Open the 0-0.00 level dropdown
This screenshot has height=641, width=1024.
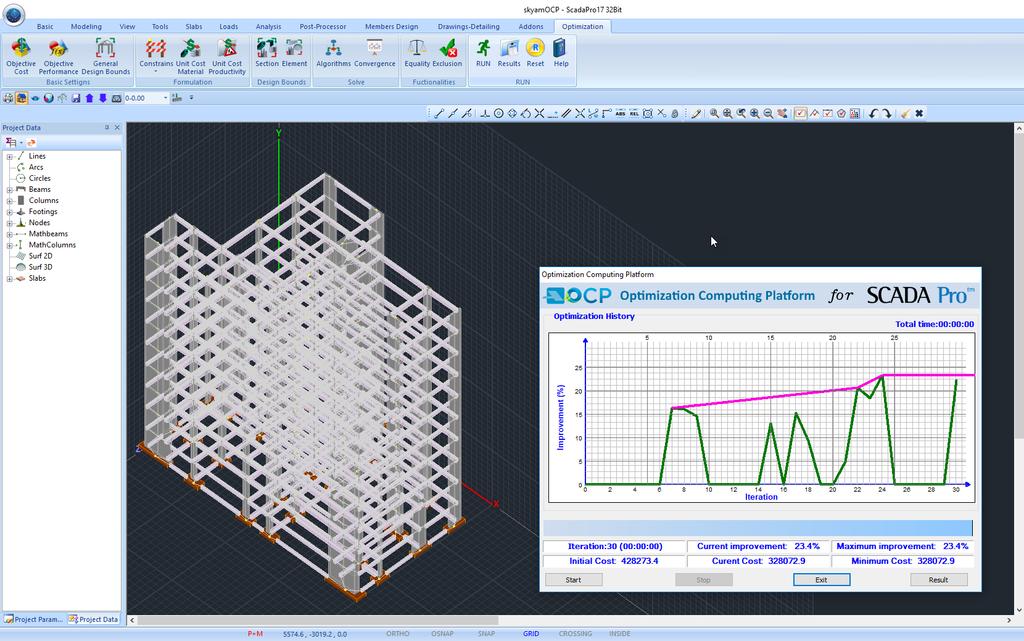[x=165, y=98]
